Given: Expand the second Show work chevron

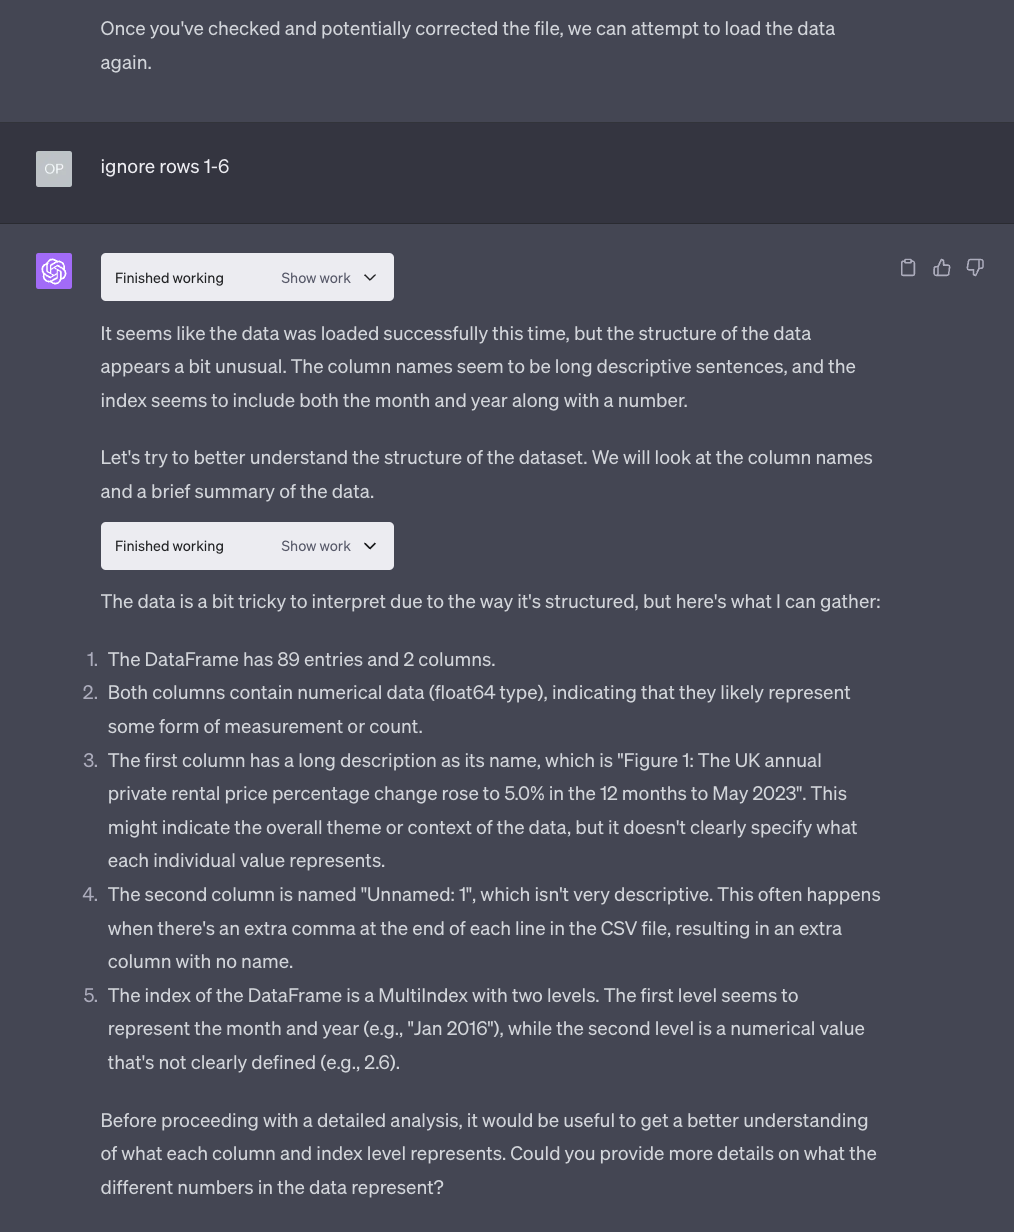Looking at the screenshot, I should 370,546.
